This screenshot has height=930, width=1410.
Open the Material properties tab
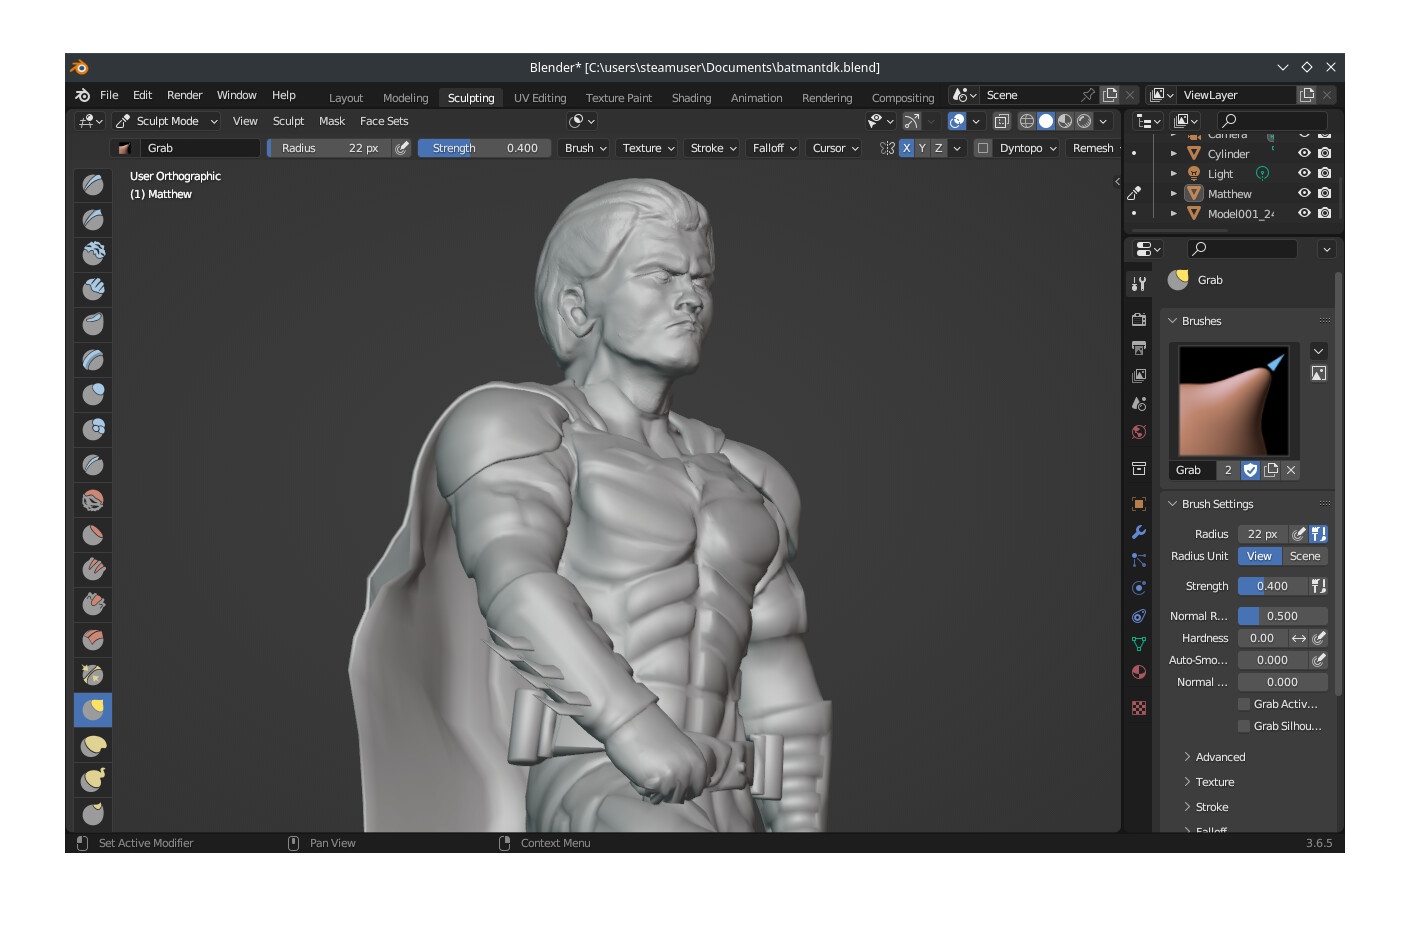click(x=1139, y=672)
